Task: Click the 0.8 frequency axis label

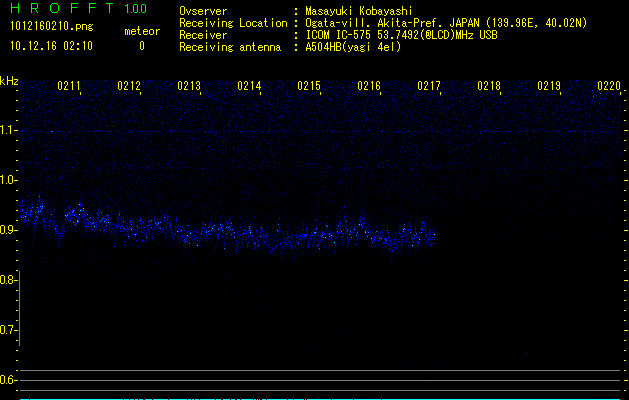Action: [x=8, y=280]
